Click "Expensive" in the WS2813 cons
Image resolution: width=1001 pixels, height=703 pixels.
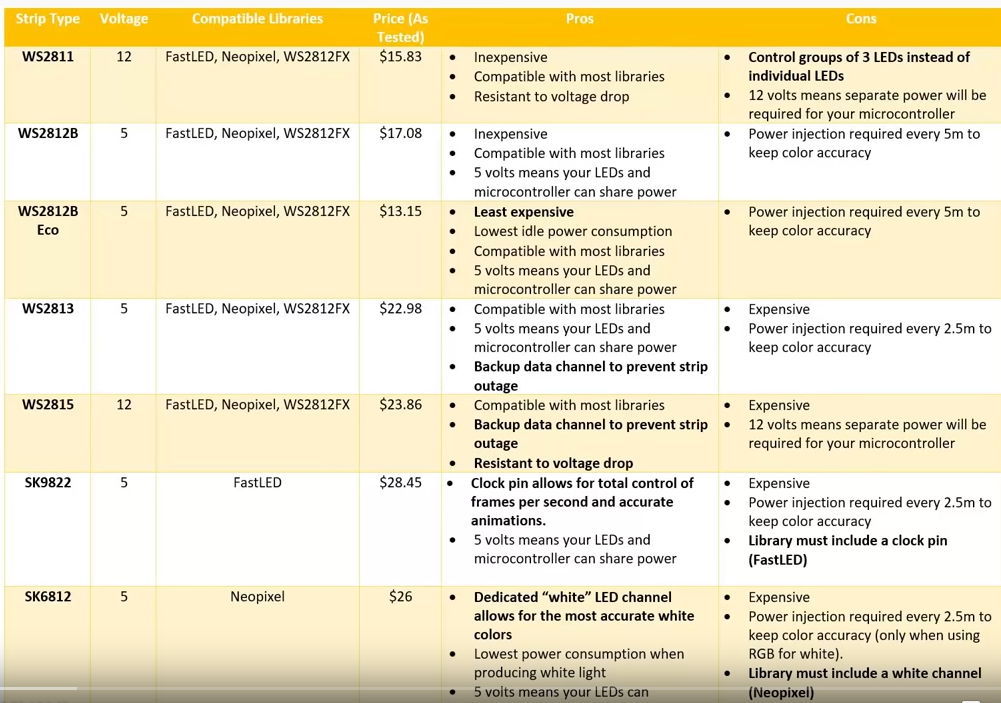pyautogui.click(x=779, y=309)
